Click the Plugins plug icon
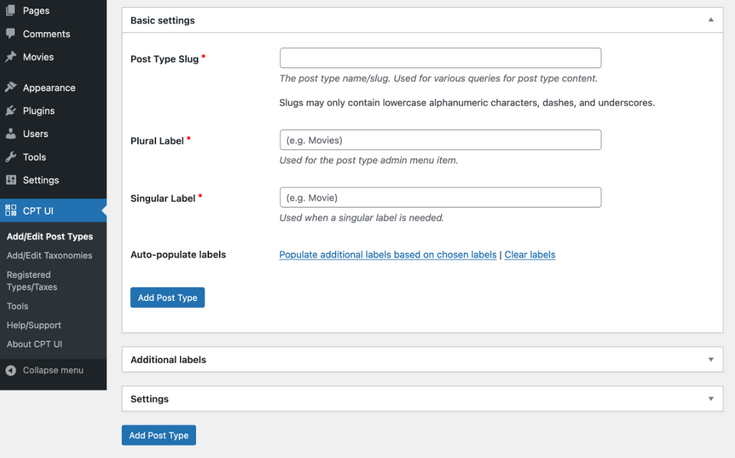The width and height of the screenshot is (735, 458). (10, 111)
